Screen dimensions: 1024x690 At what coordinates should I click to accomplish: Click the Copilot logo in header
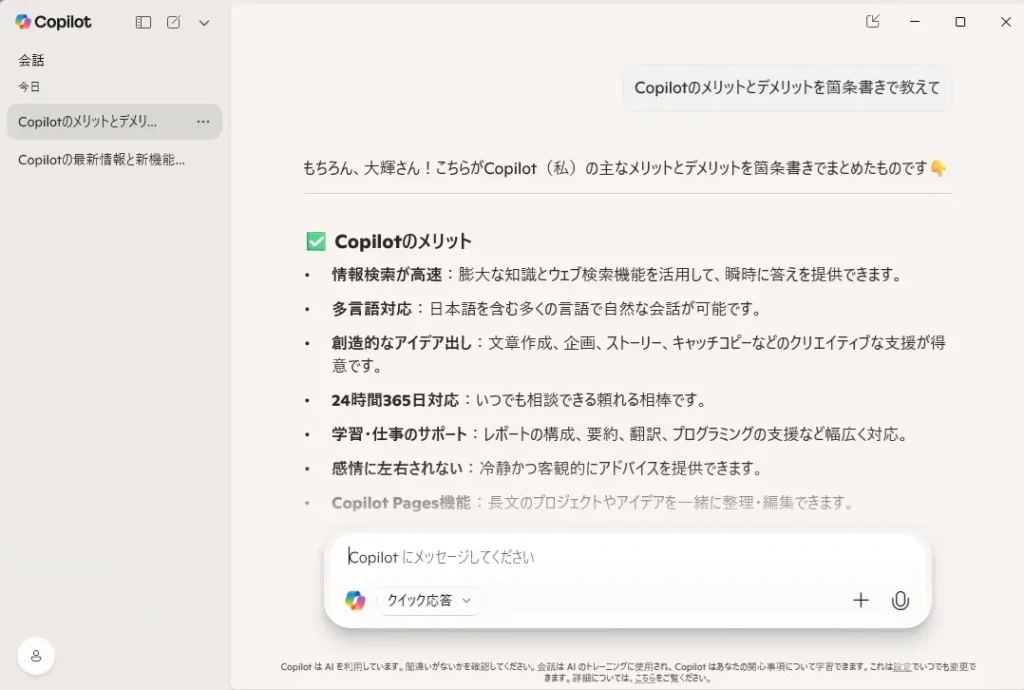click(x=53, y=22)
